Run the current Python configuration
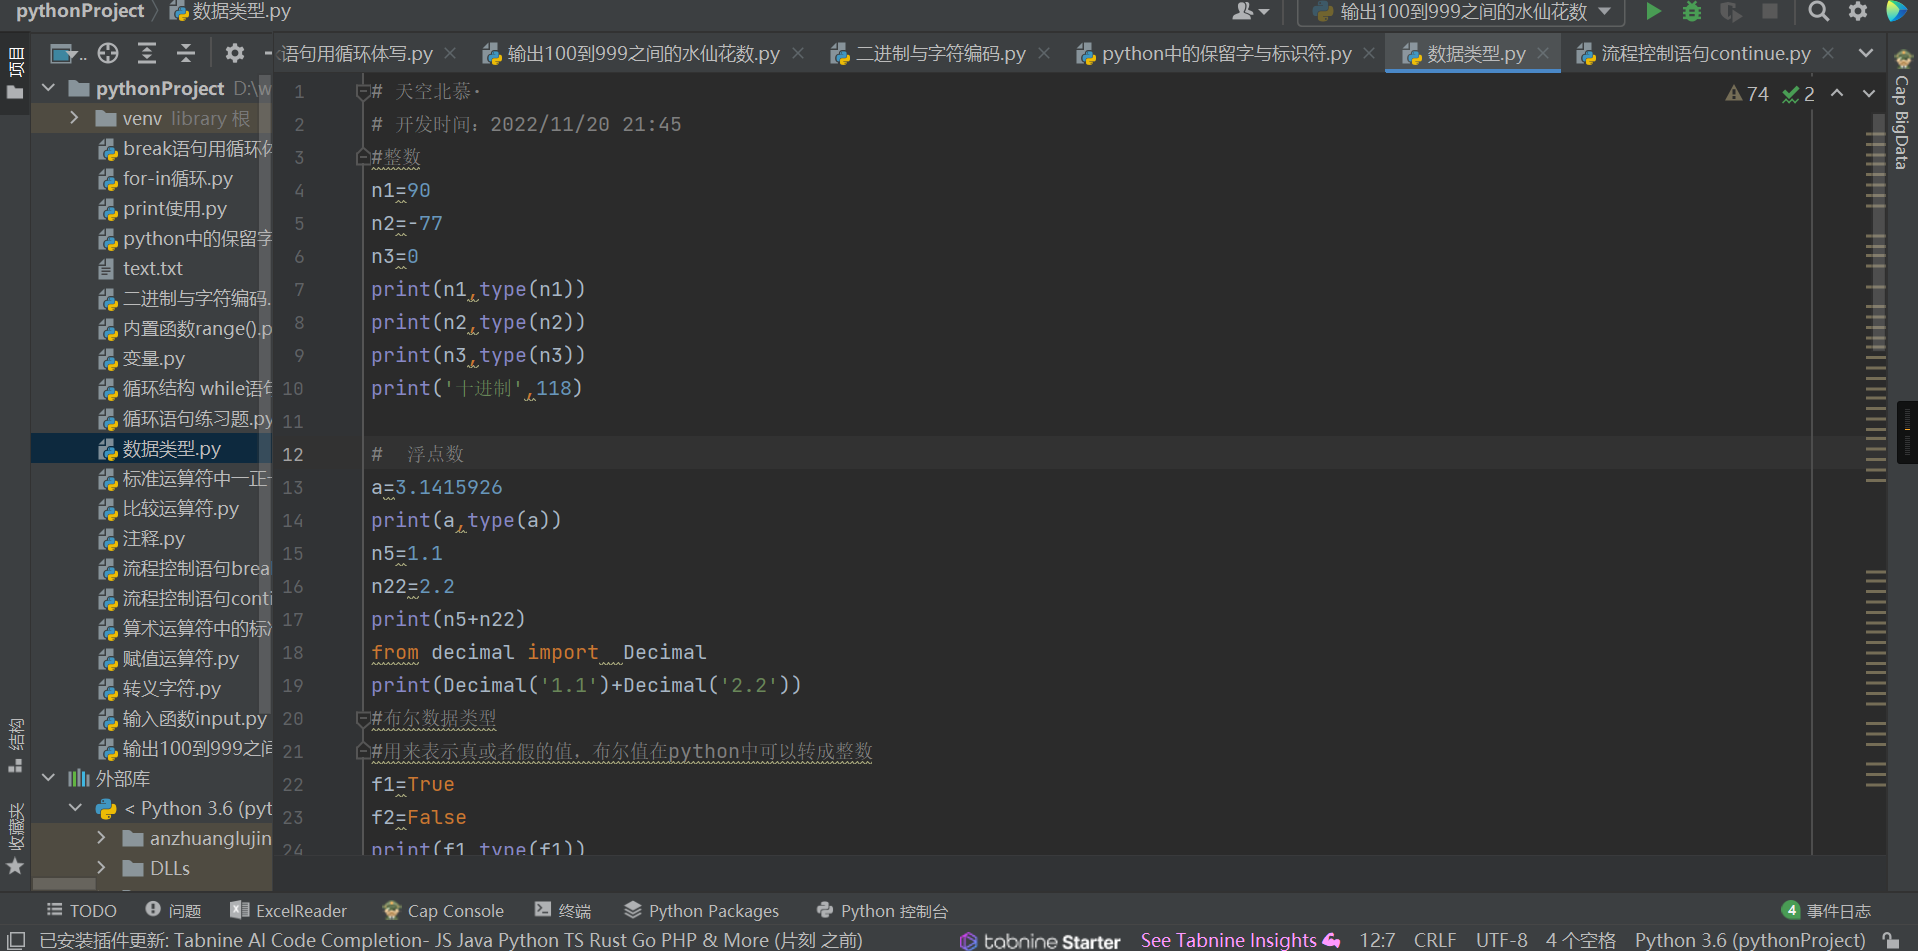 (1652, 12)
